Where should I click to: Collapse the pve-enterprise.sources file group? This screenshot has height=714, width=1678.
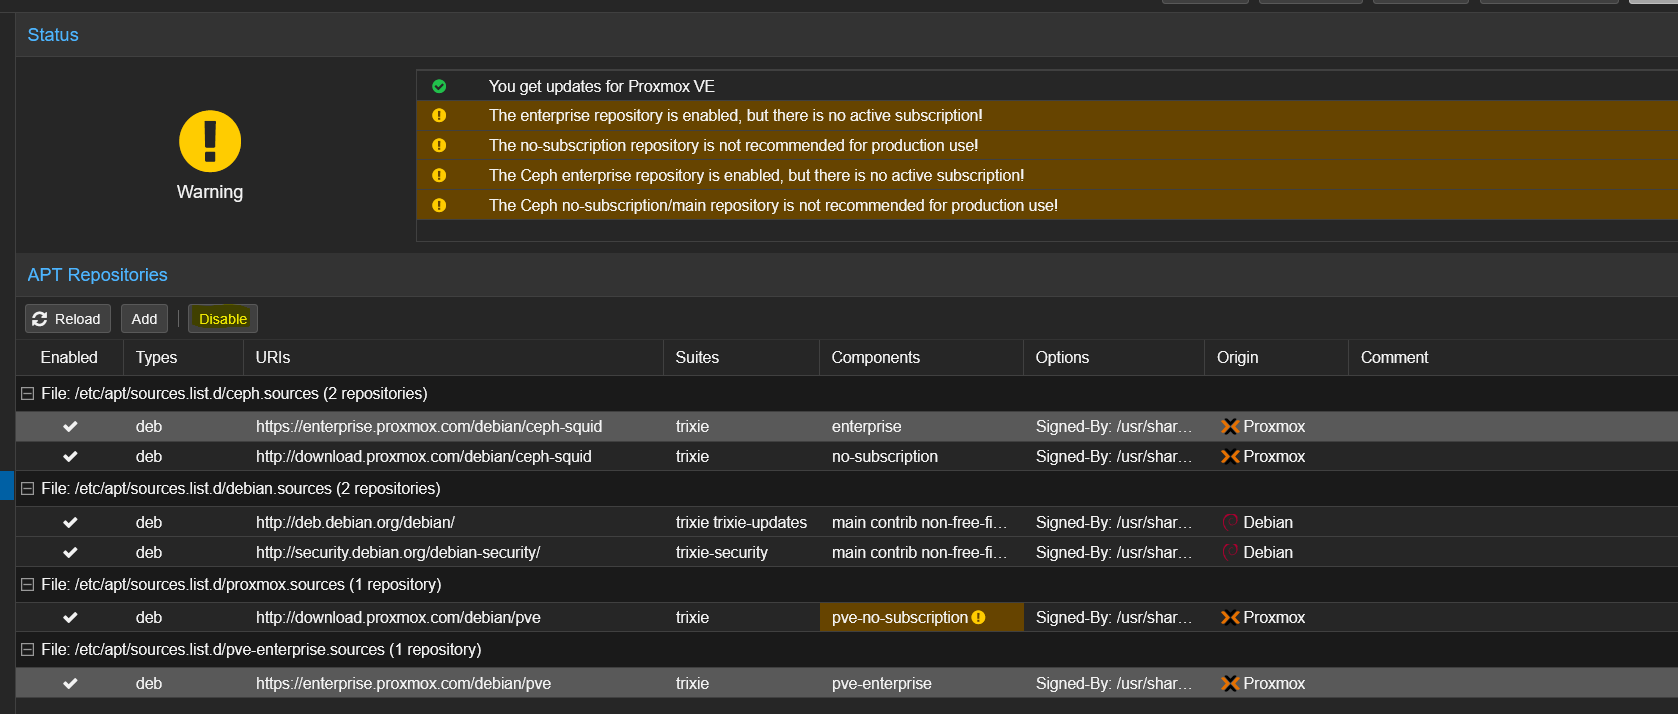[x=28, y=650]
